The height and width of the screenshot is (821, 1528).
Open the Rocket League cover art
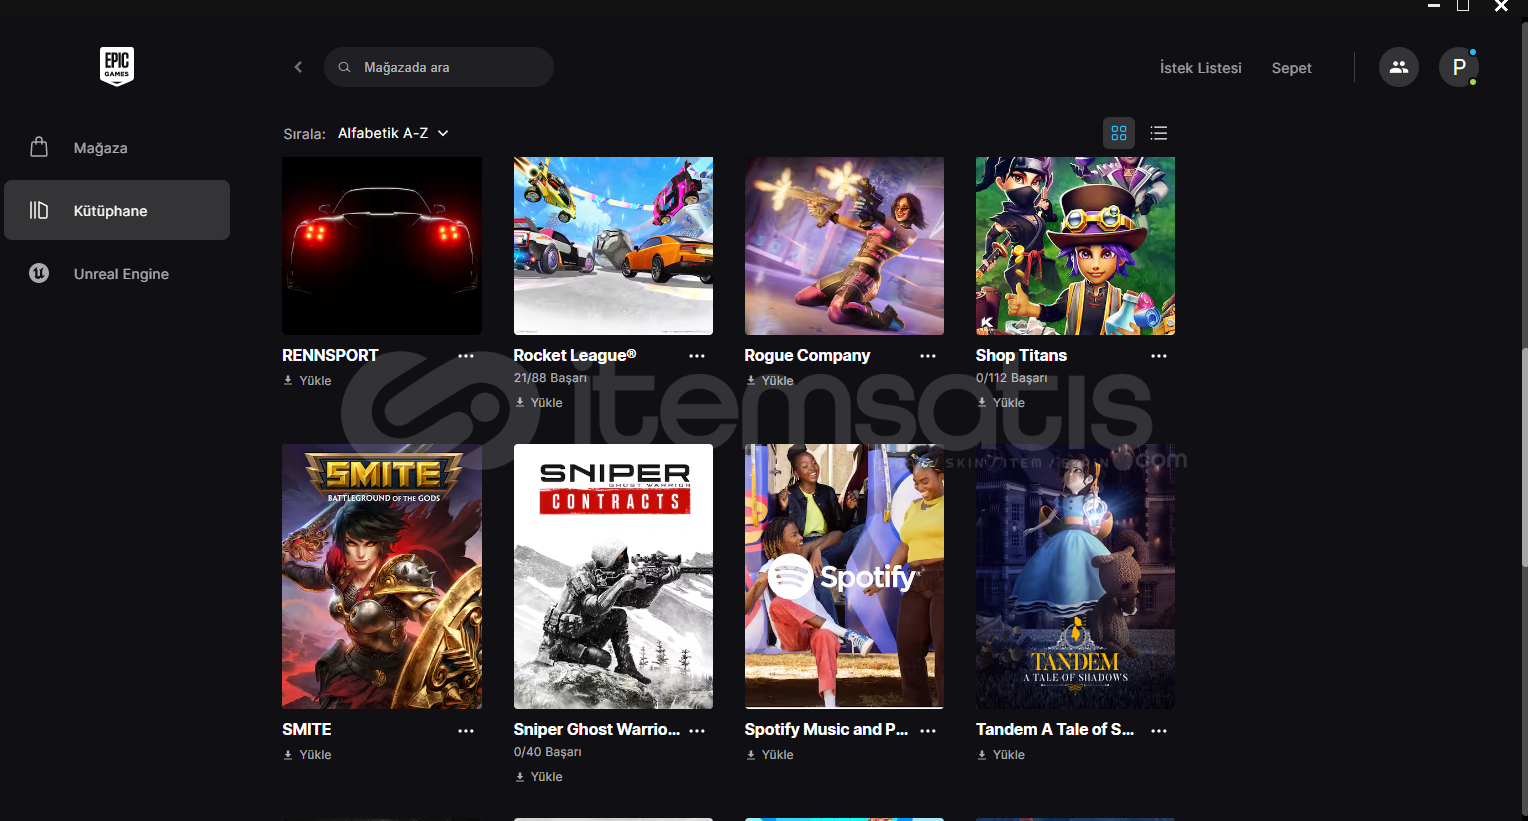(613, 246)
